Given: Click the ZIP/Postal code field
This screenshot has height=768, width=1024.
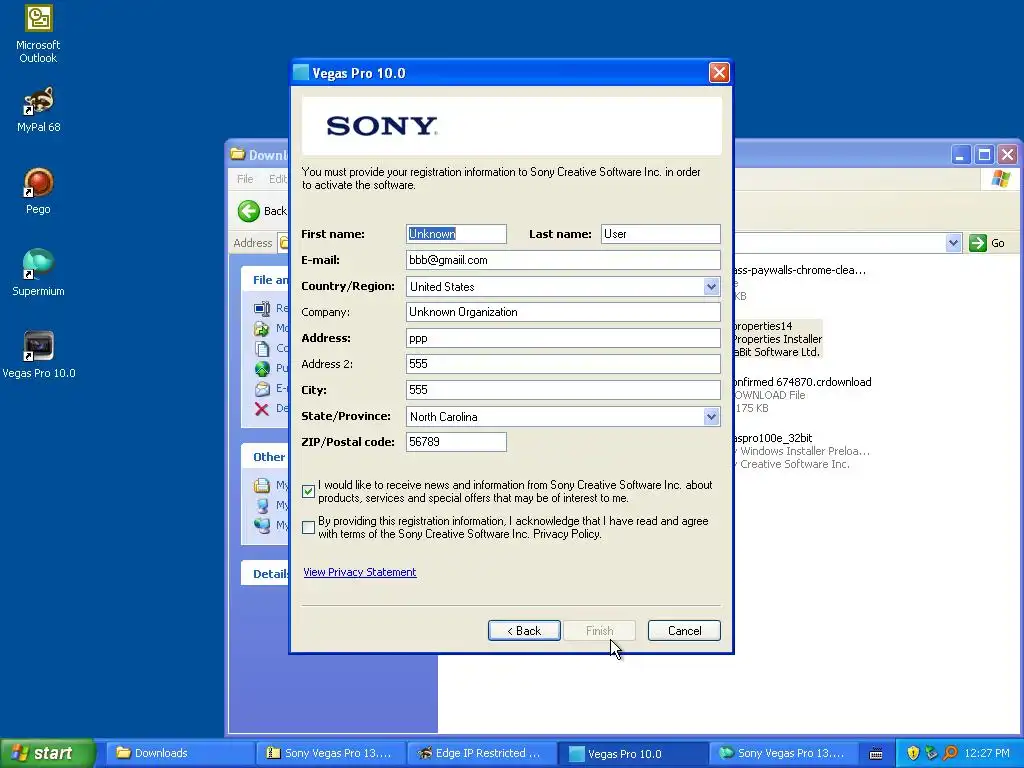Looking at the screenshot, I should tap(456, 442).
